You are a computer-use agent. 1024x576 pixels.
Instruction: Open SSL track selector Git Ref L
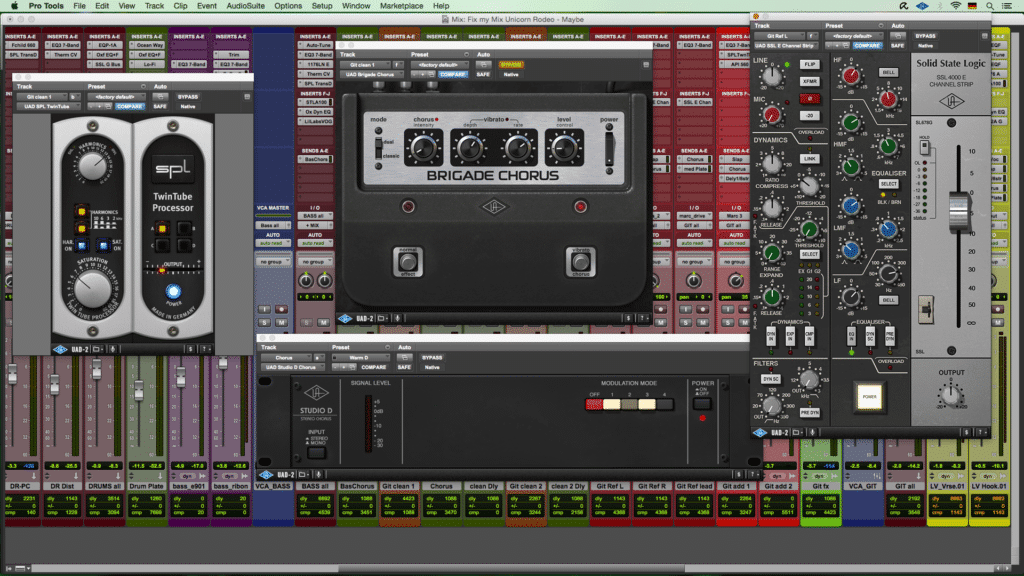[779, 36]
